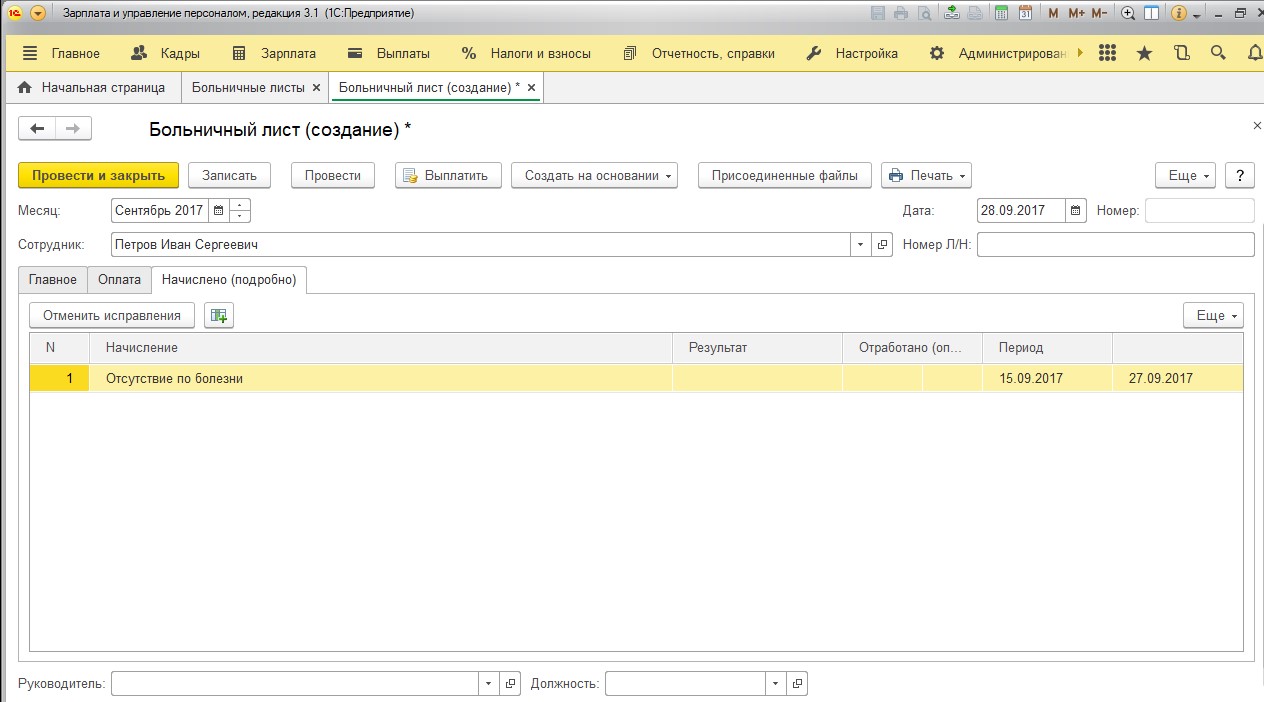Open the Налоги и взносы section
1264x702 pixels.
pos(526,53)
